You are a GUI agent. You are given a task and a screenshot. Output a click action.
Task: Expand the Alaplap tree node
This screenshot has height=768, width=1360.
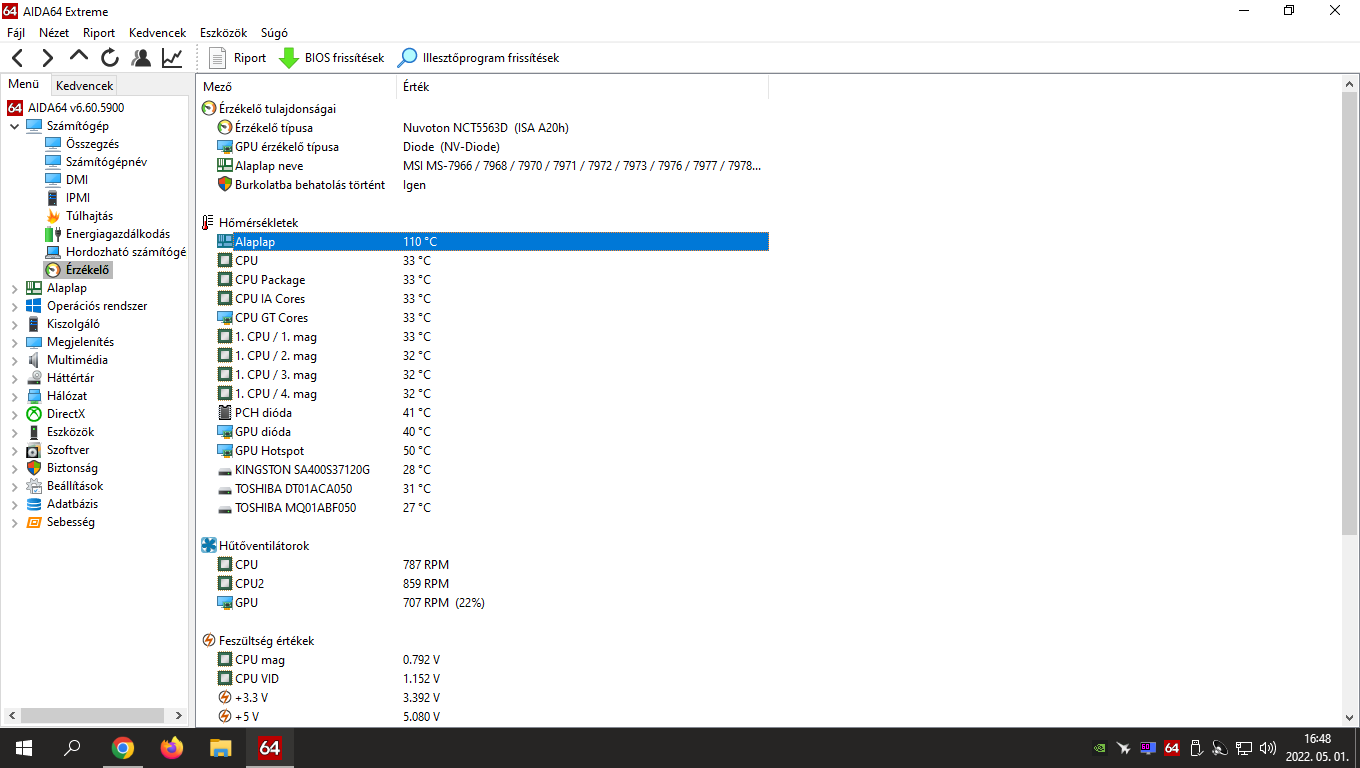tap(14, 288)
